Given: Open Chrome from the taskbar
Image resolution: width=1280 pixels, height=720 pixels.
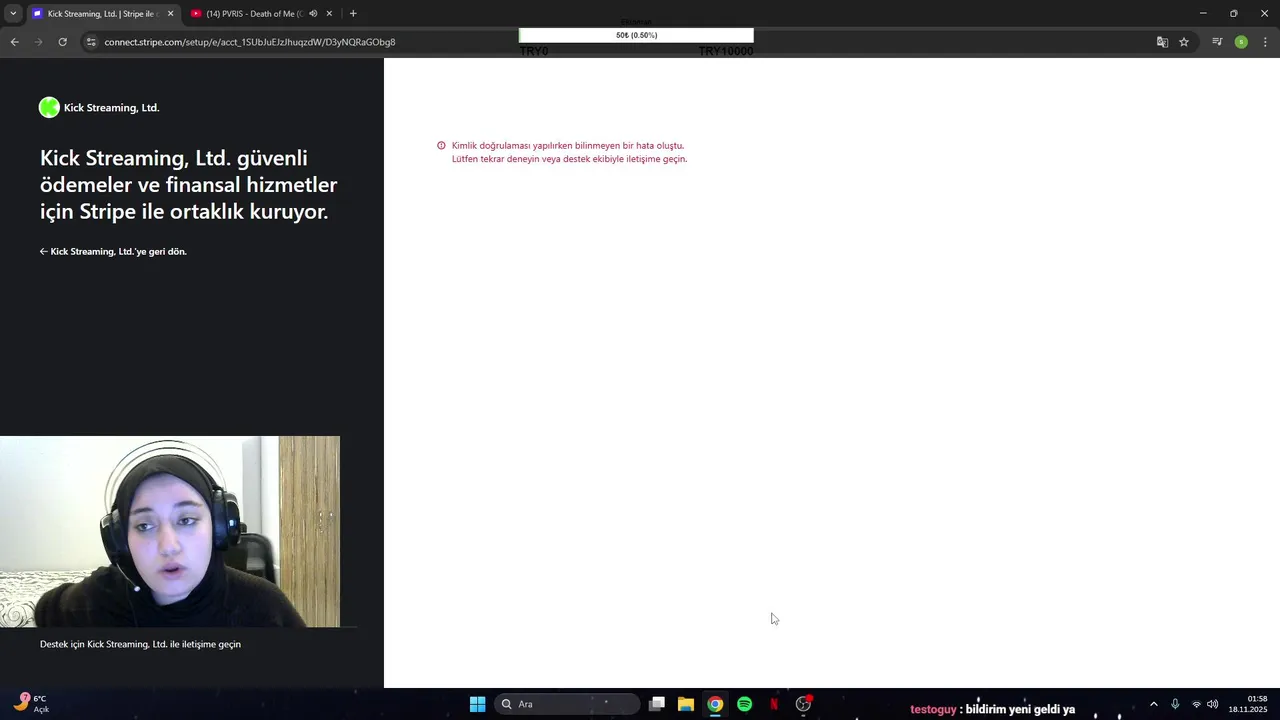Looking at the screenshot, I should click(715, 704).
